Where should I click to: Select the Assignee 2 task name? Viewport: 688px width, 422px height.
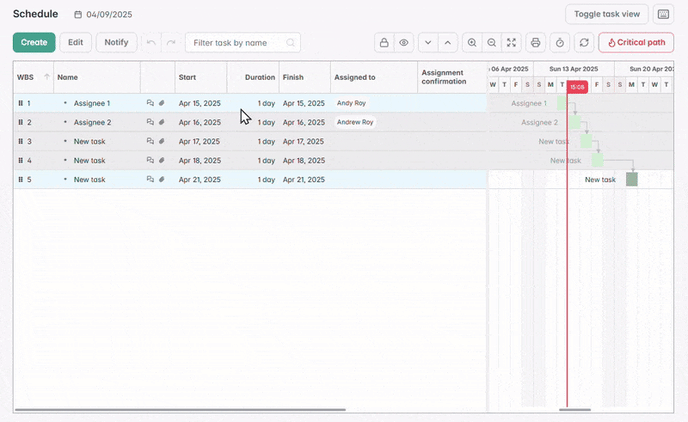point(92,122)
